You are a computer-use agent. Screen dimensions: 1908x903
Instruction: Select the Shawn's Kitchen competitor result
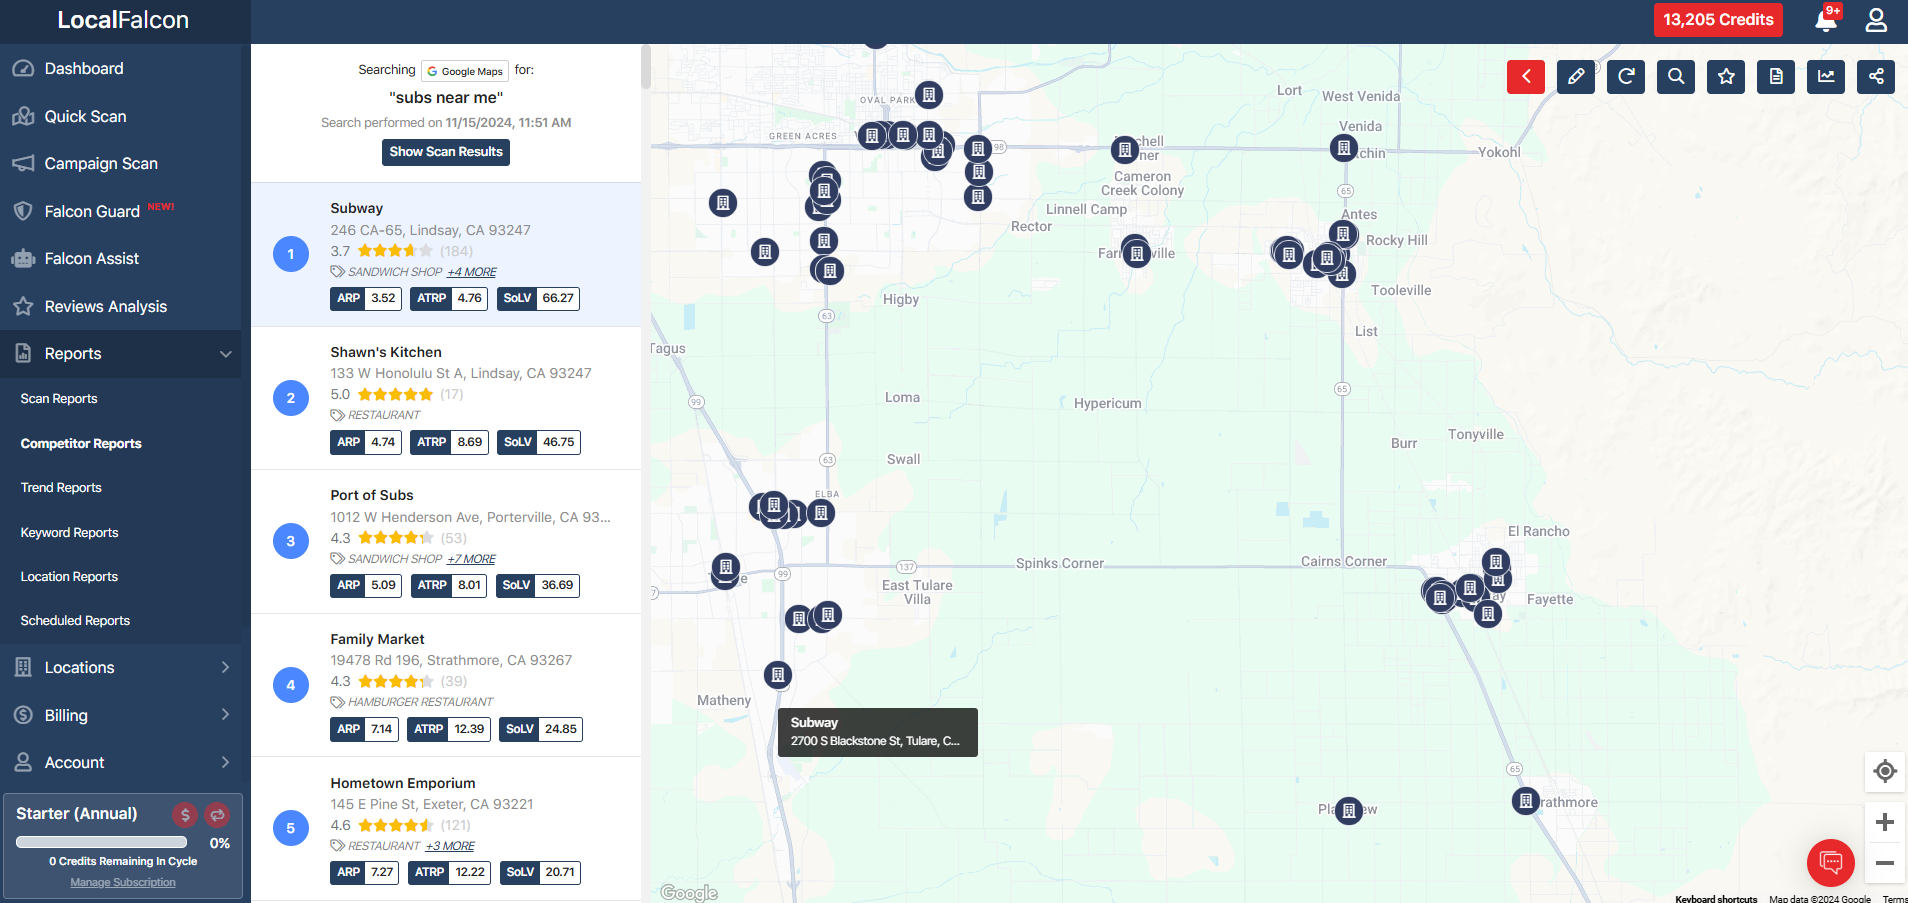click(446, 398)
